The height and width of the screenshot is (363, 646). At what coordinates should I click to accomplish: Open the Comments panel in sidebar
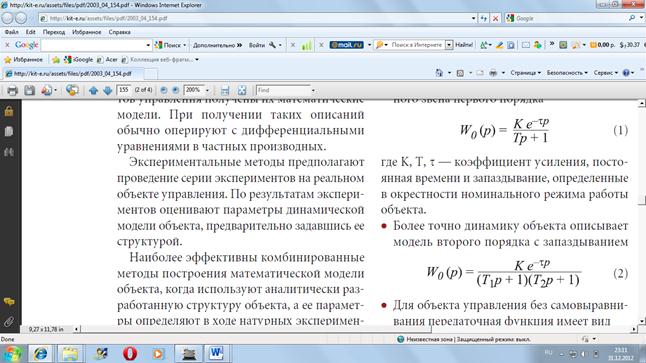pos(9,302)
